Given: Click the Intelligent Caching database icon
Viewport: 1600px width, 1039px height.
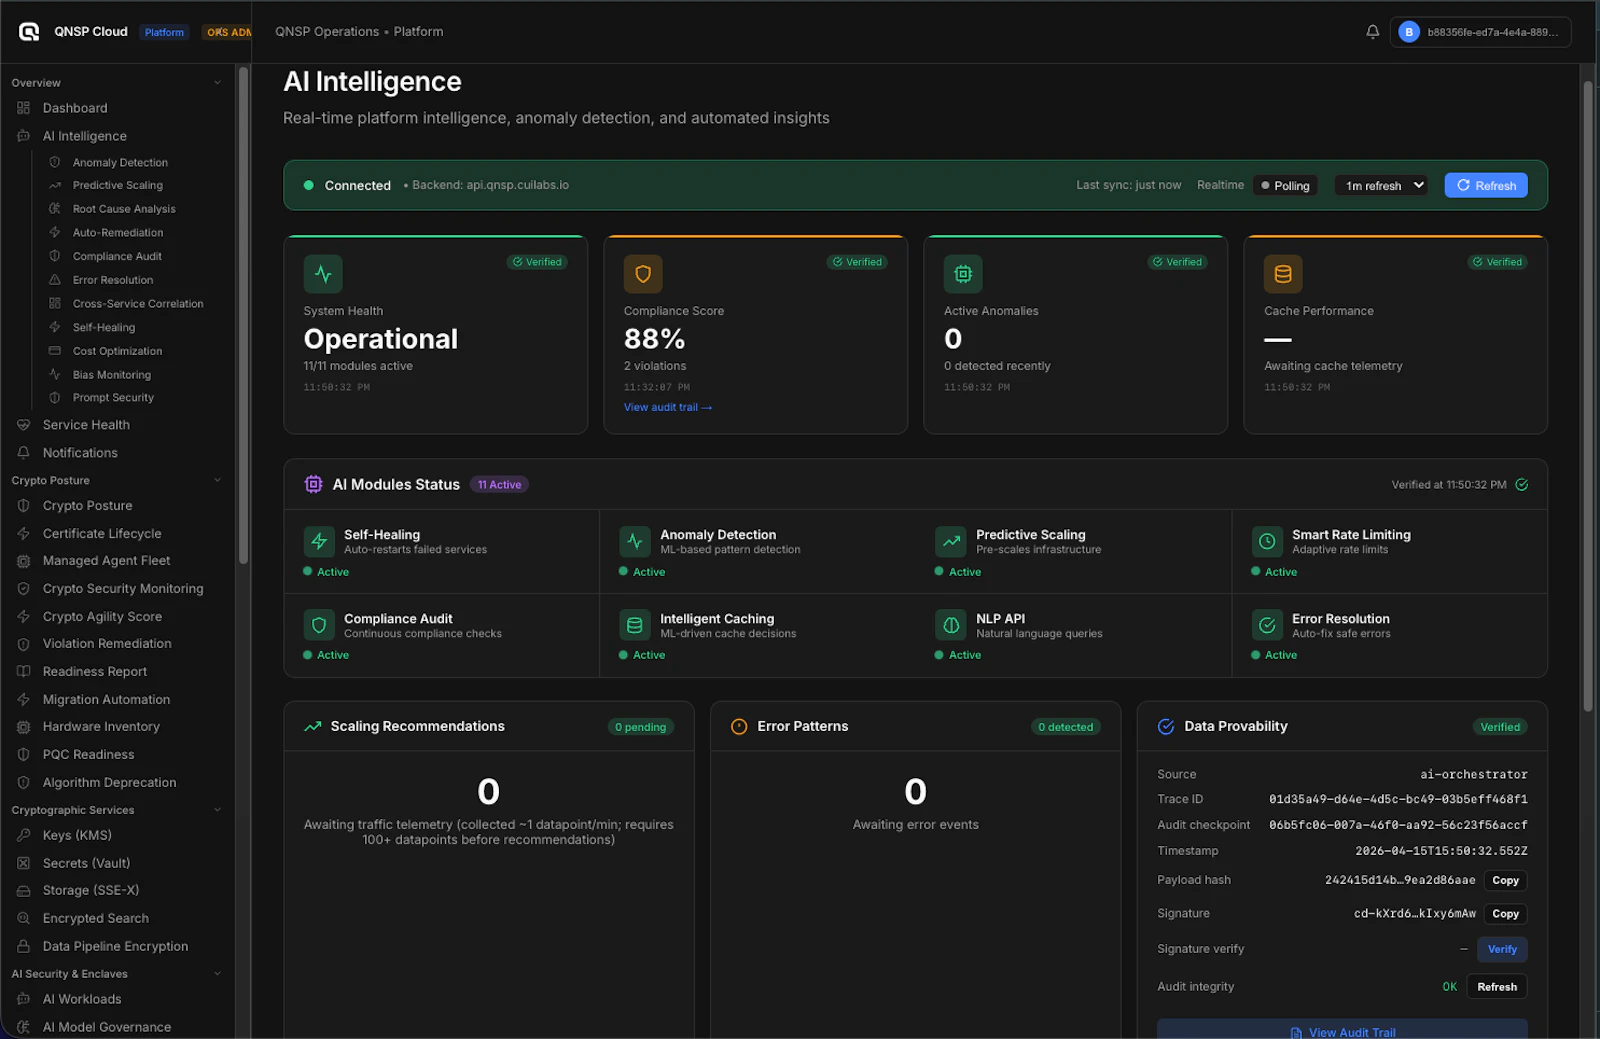Looking at the screenshot, I should (635, 625).
